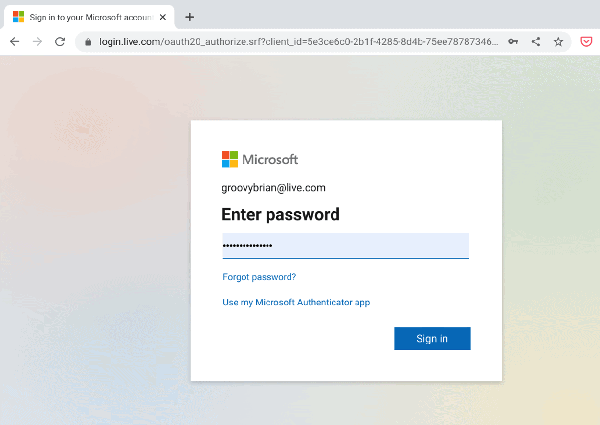600x425 pixels.
Task: Select the Sign in to your Microsoft account tab
Action: click(x=88, y=16)
